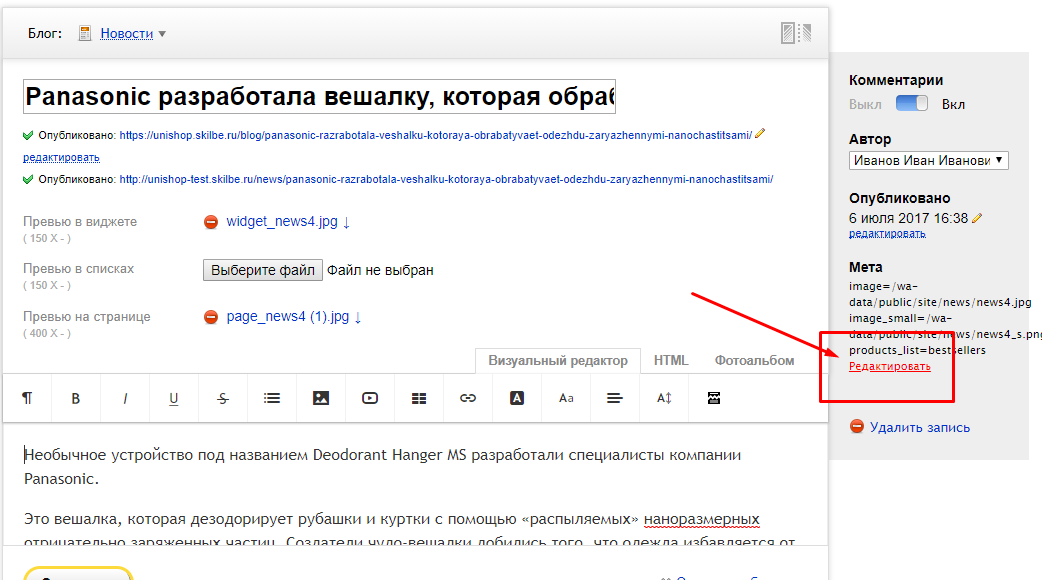Toggle bold formatting in editor toolbar
Viewport: 1042px width, 580px height.
(x=75, y=398)
